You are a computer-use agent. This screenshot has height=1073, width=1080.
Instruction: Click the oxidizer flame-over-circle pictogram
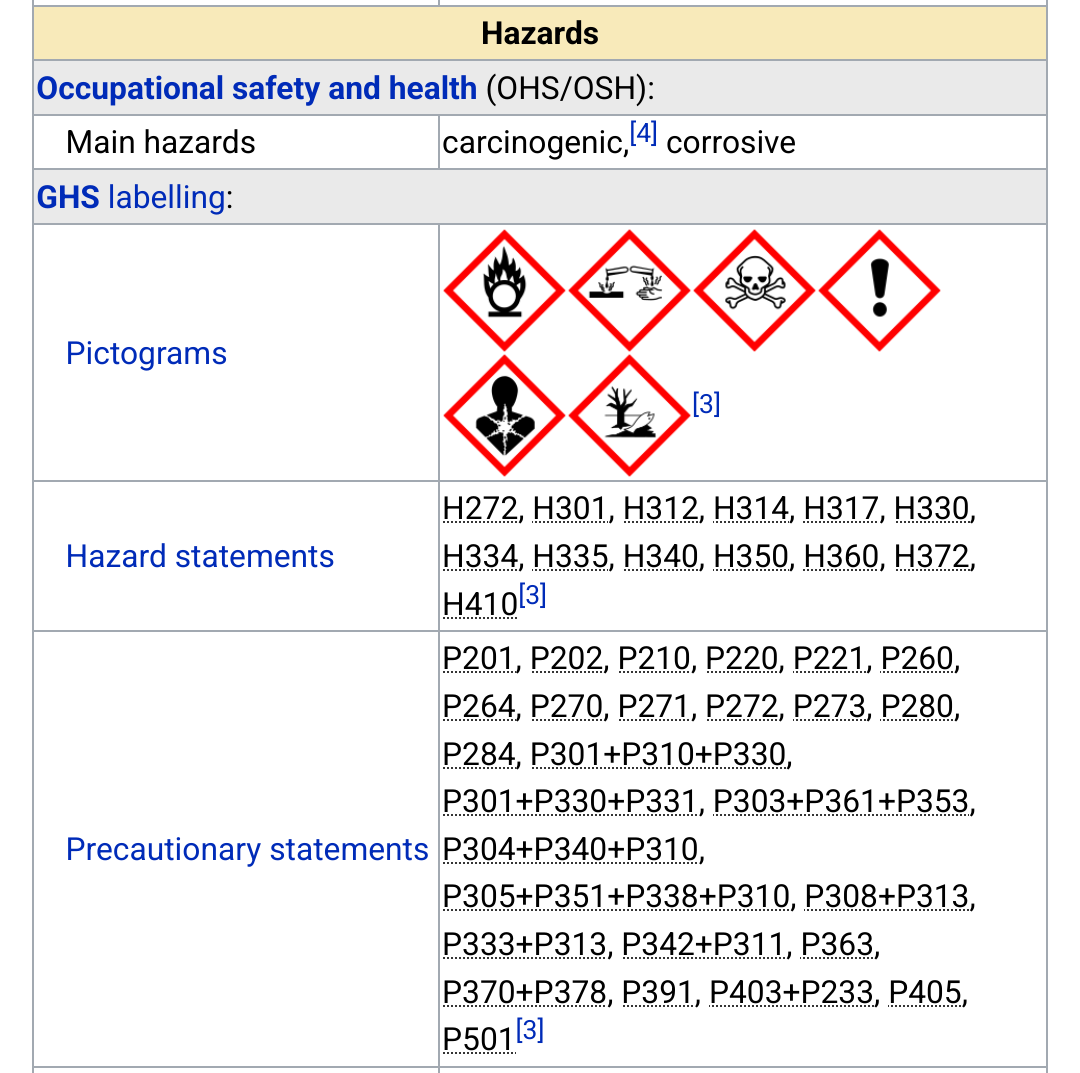[504, 290]
